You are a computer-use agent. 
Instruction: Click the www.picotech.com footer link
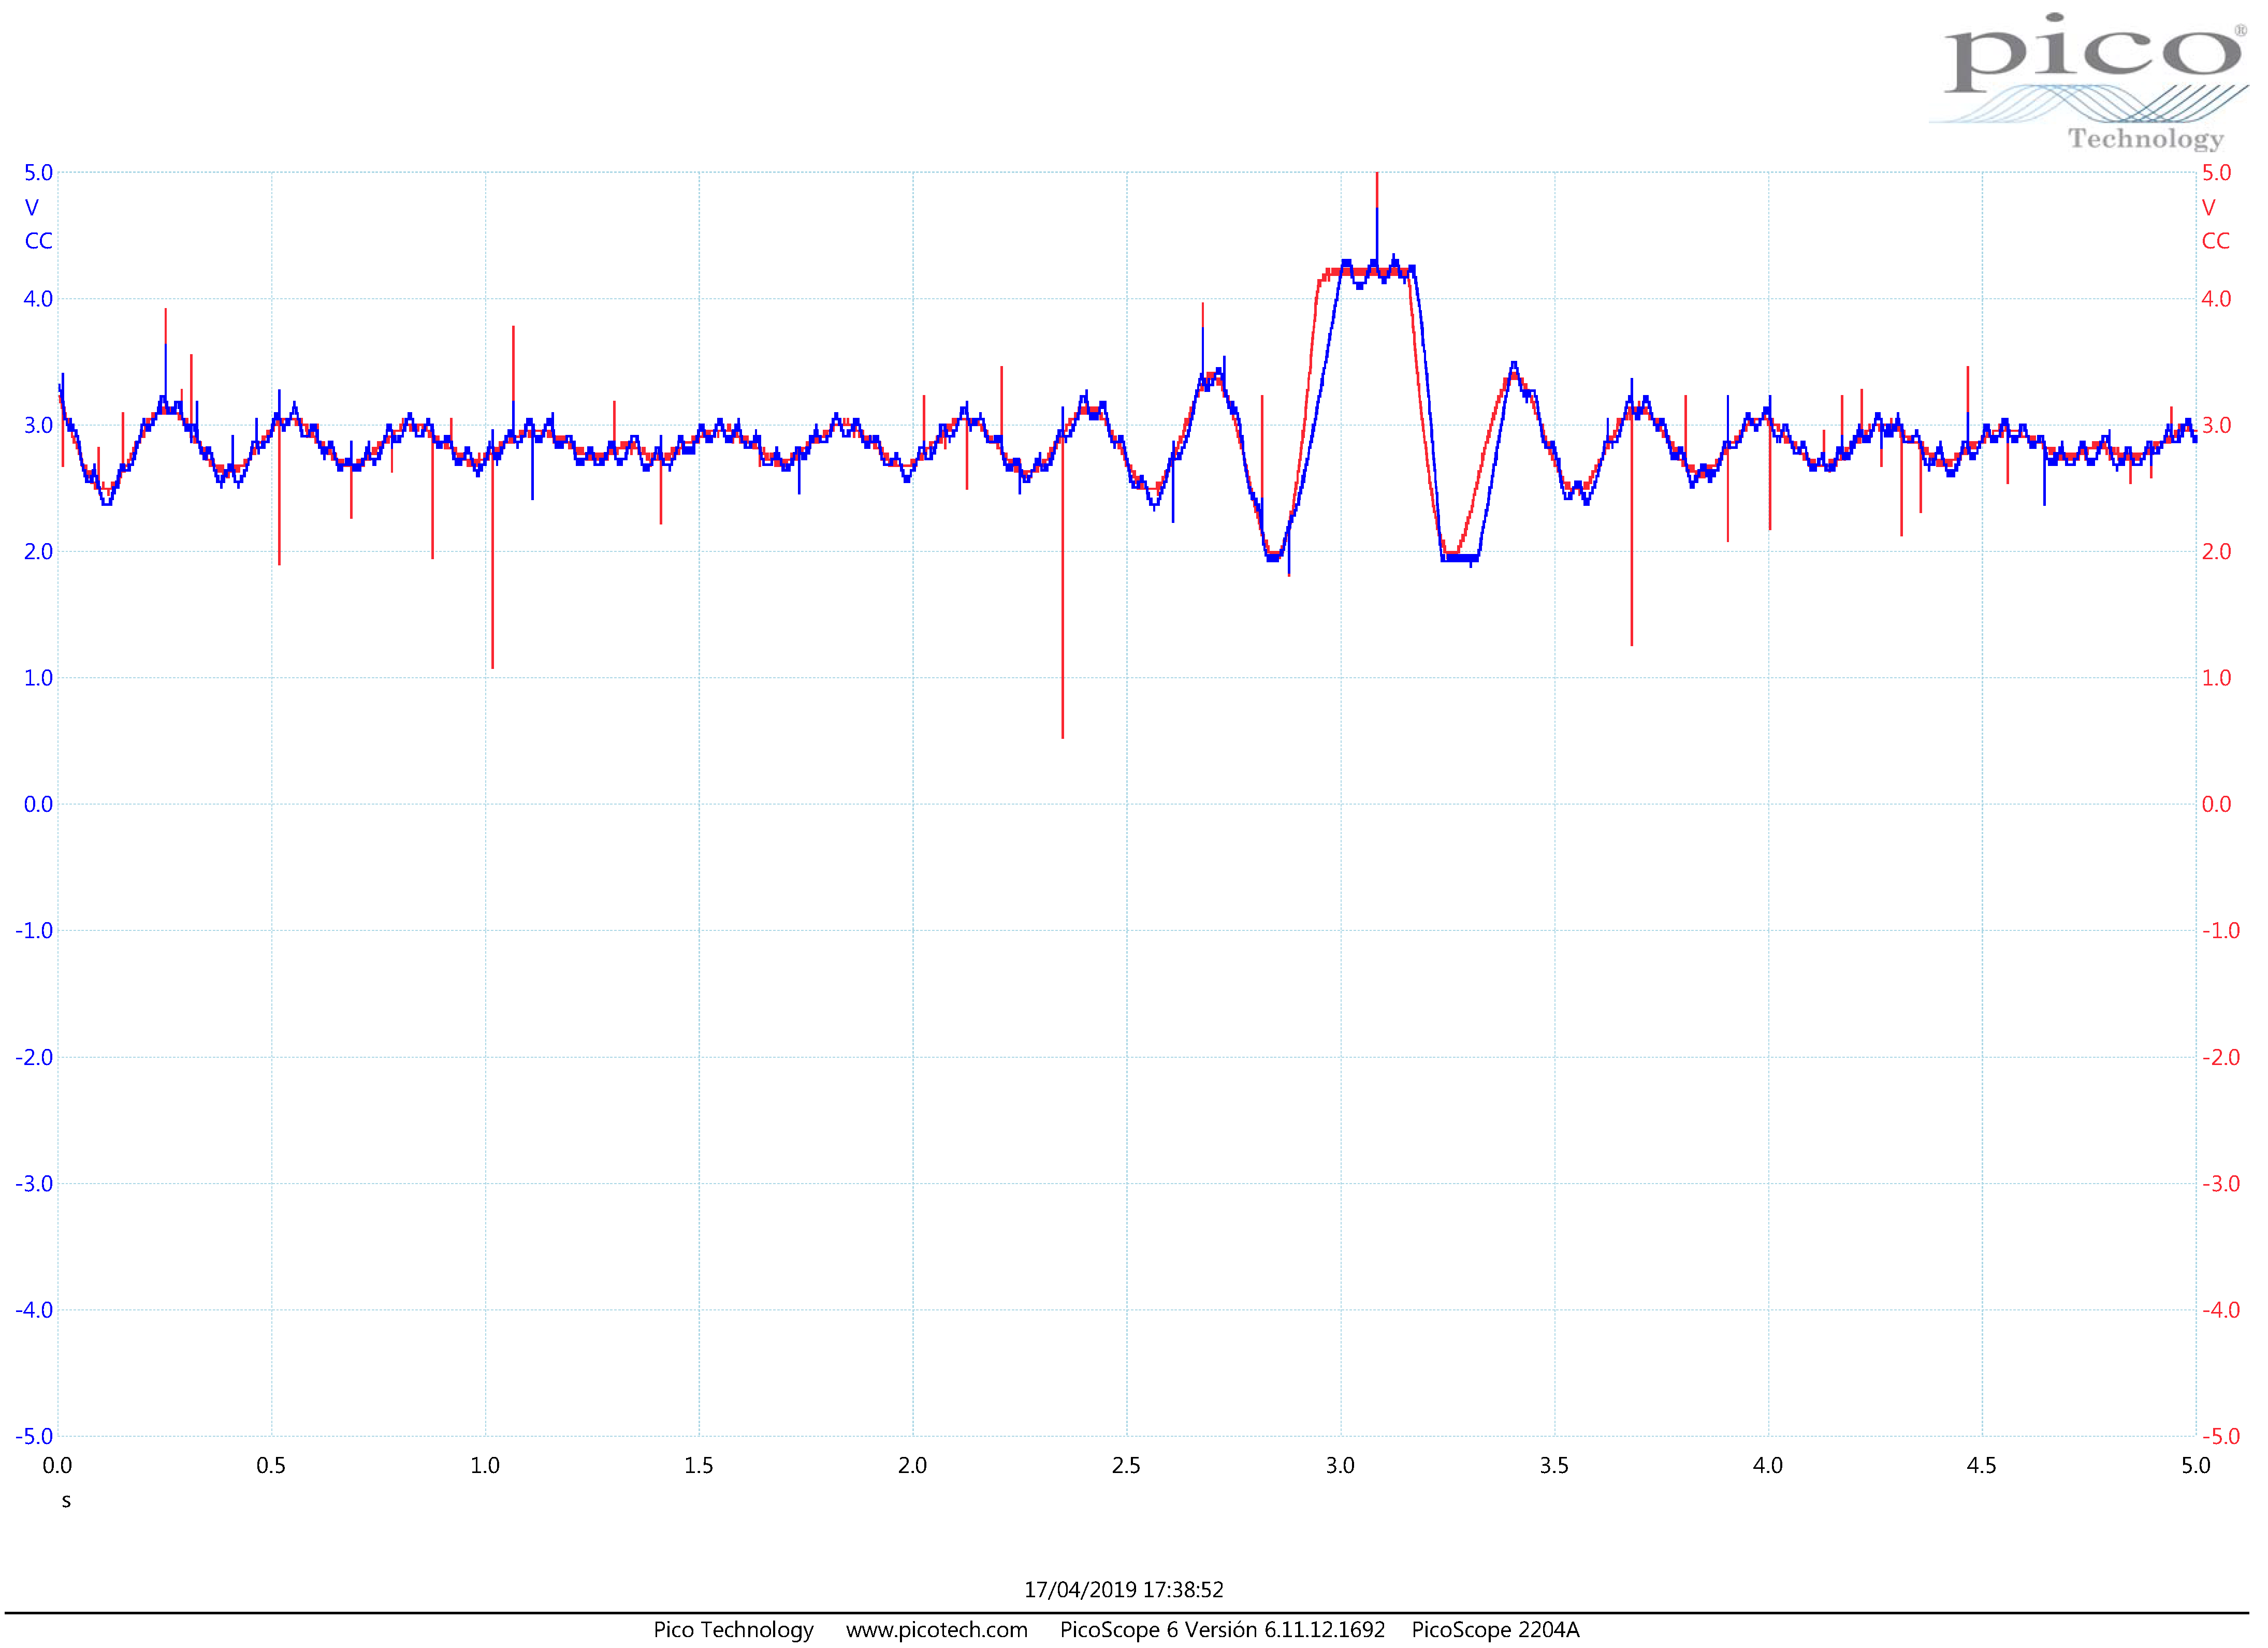click(x=936, y=1629)
